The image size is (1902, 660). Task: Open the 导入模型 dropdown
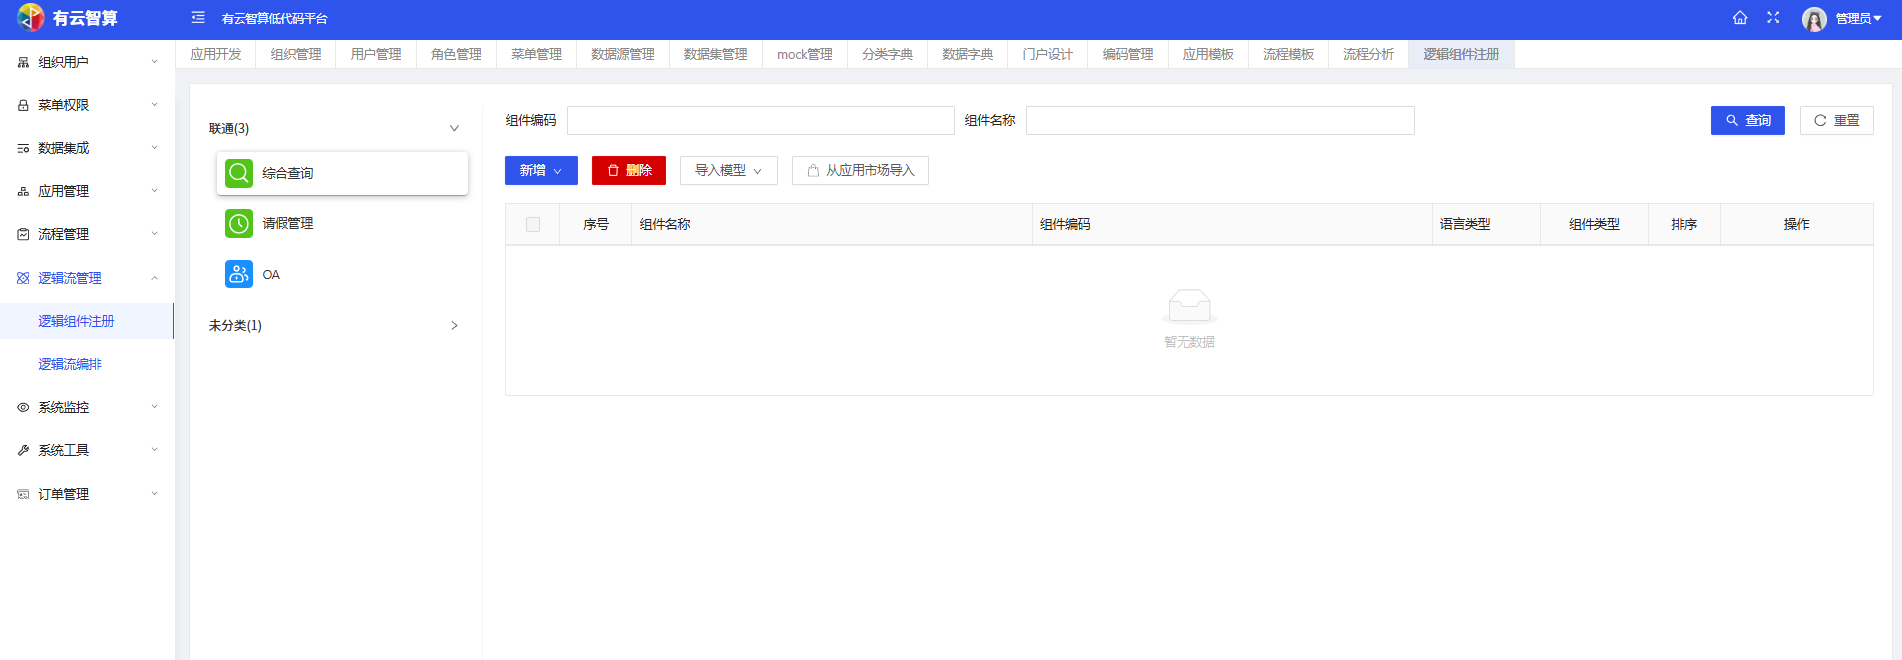729,171
